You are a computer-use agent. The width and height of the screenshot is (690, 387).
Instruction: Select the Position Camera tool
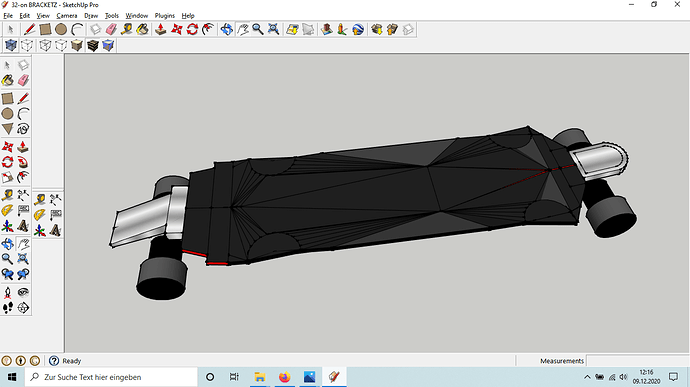(x=7, y=292)
